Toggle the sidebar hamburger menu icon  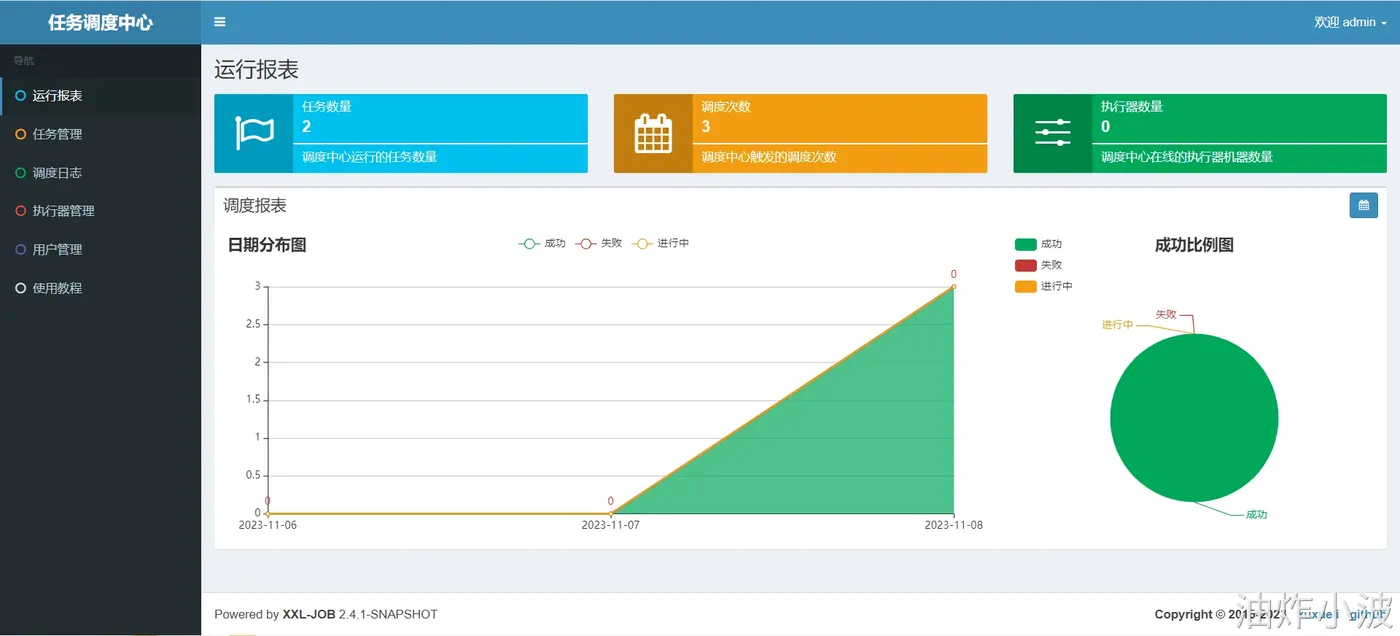[220, 22]
